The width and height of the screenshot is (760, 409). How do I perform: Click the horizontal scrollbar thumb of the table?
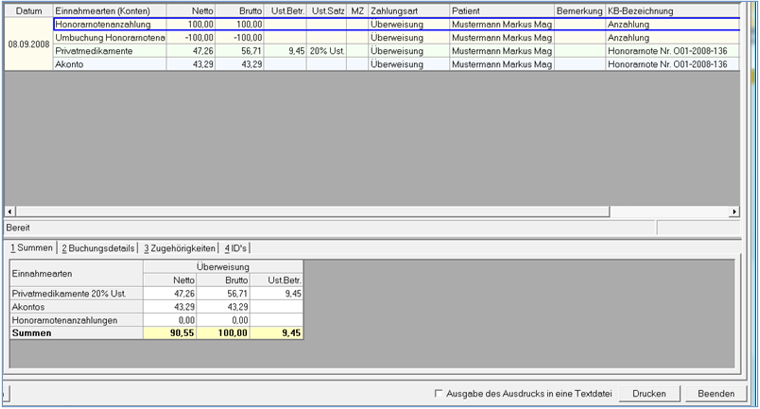coord(312,211)
